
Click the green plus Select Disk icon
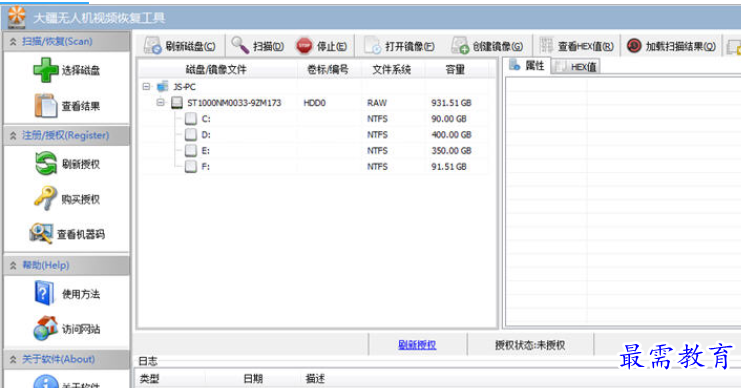coord(46,70)
